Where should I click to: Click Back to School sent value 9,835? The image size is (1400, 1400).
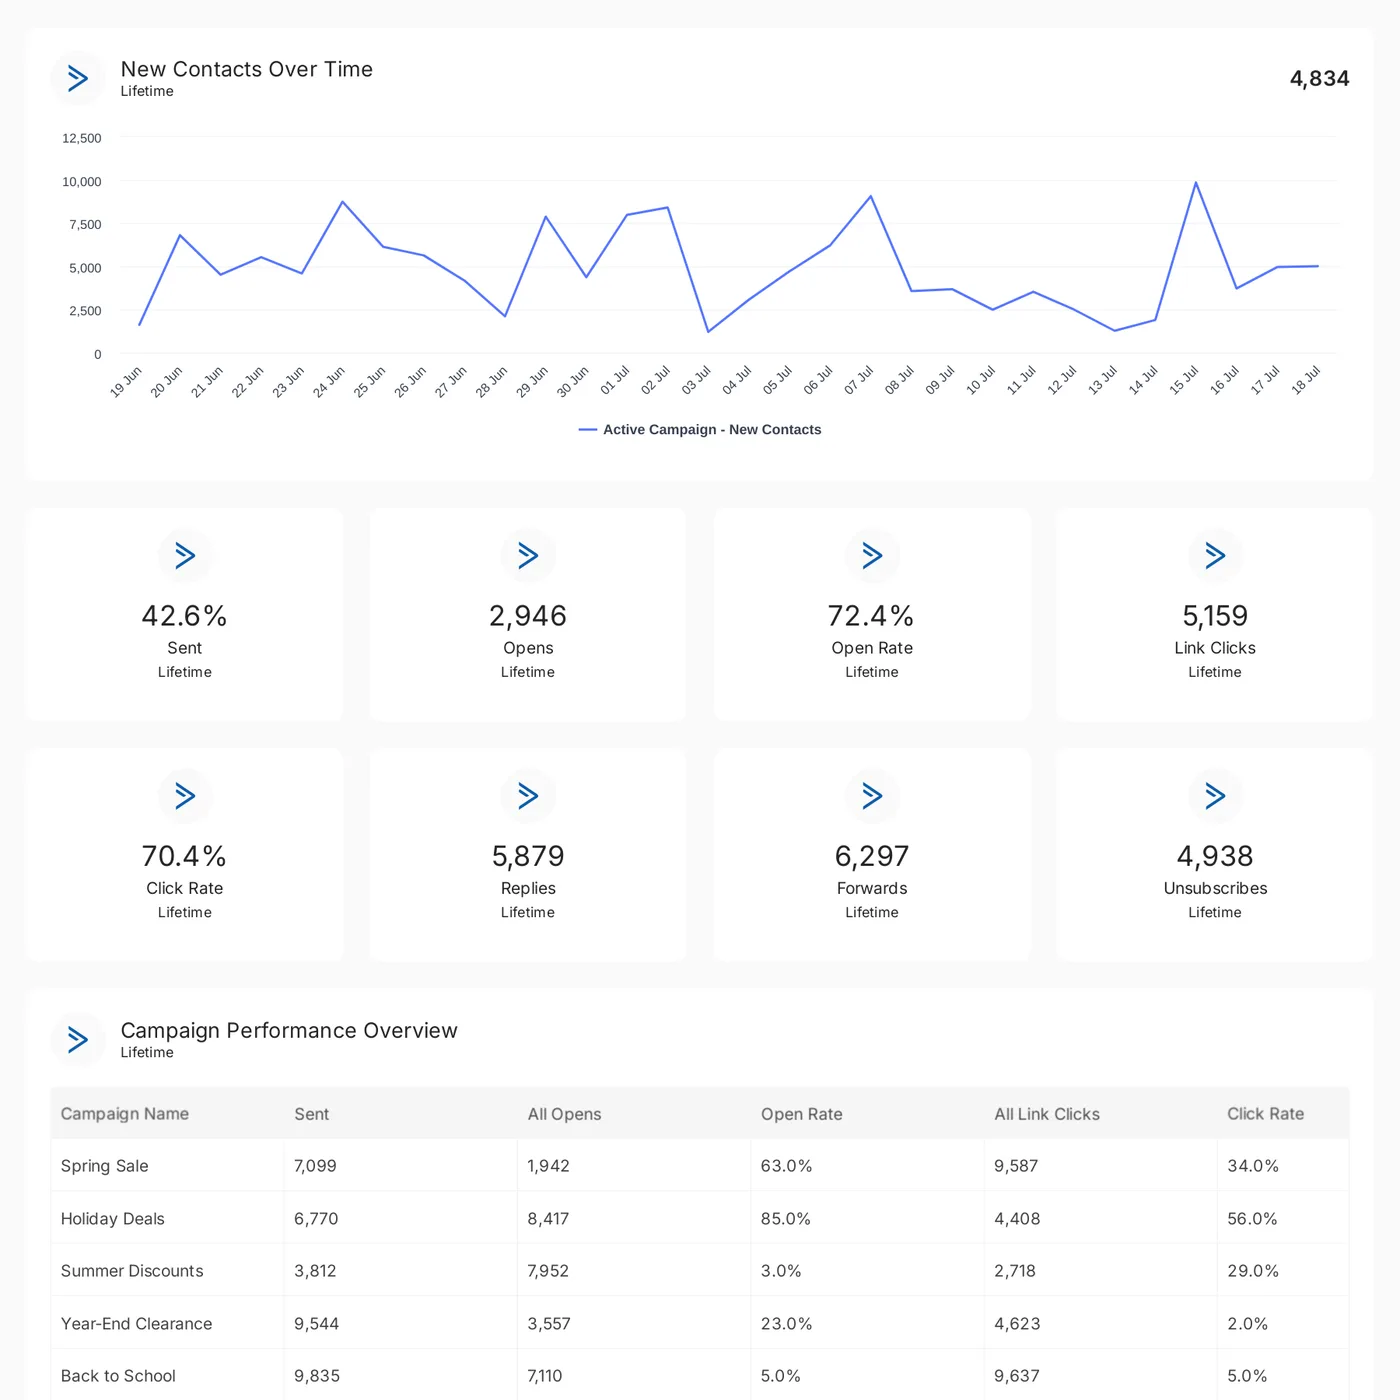click(x=317, y=1376)
